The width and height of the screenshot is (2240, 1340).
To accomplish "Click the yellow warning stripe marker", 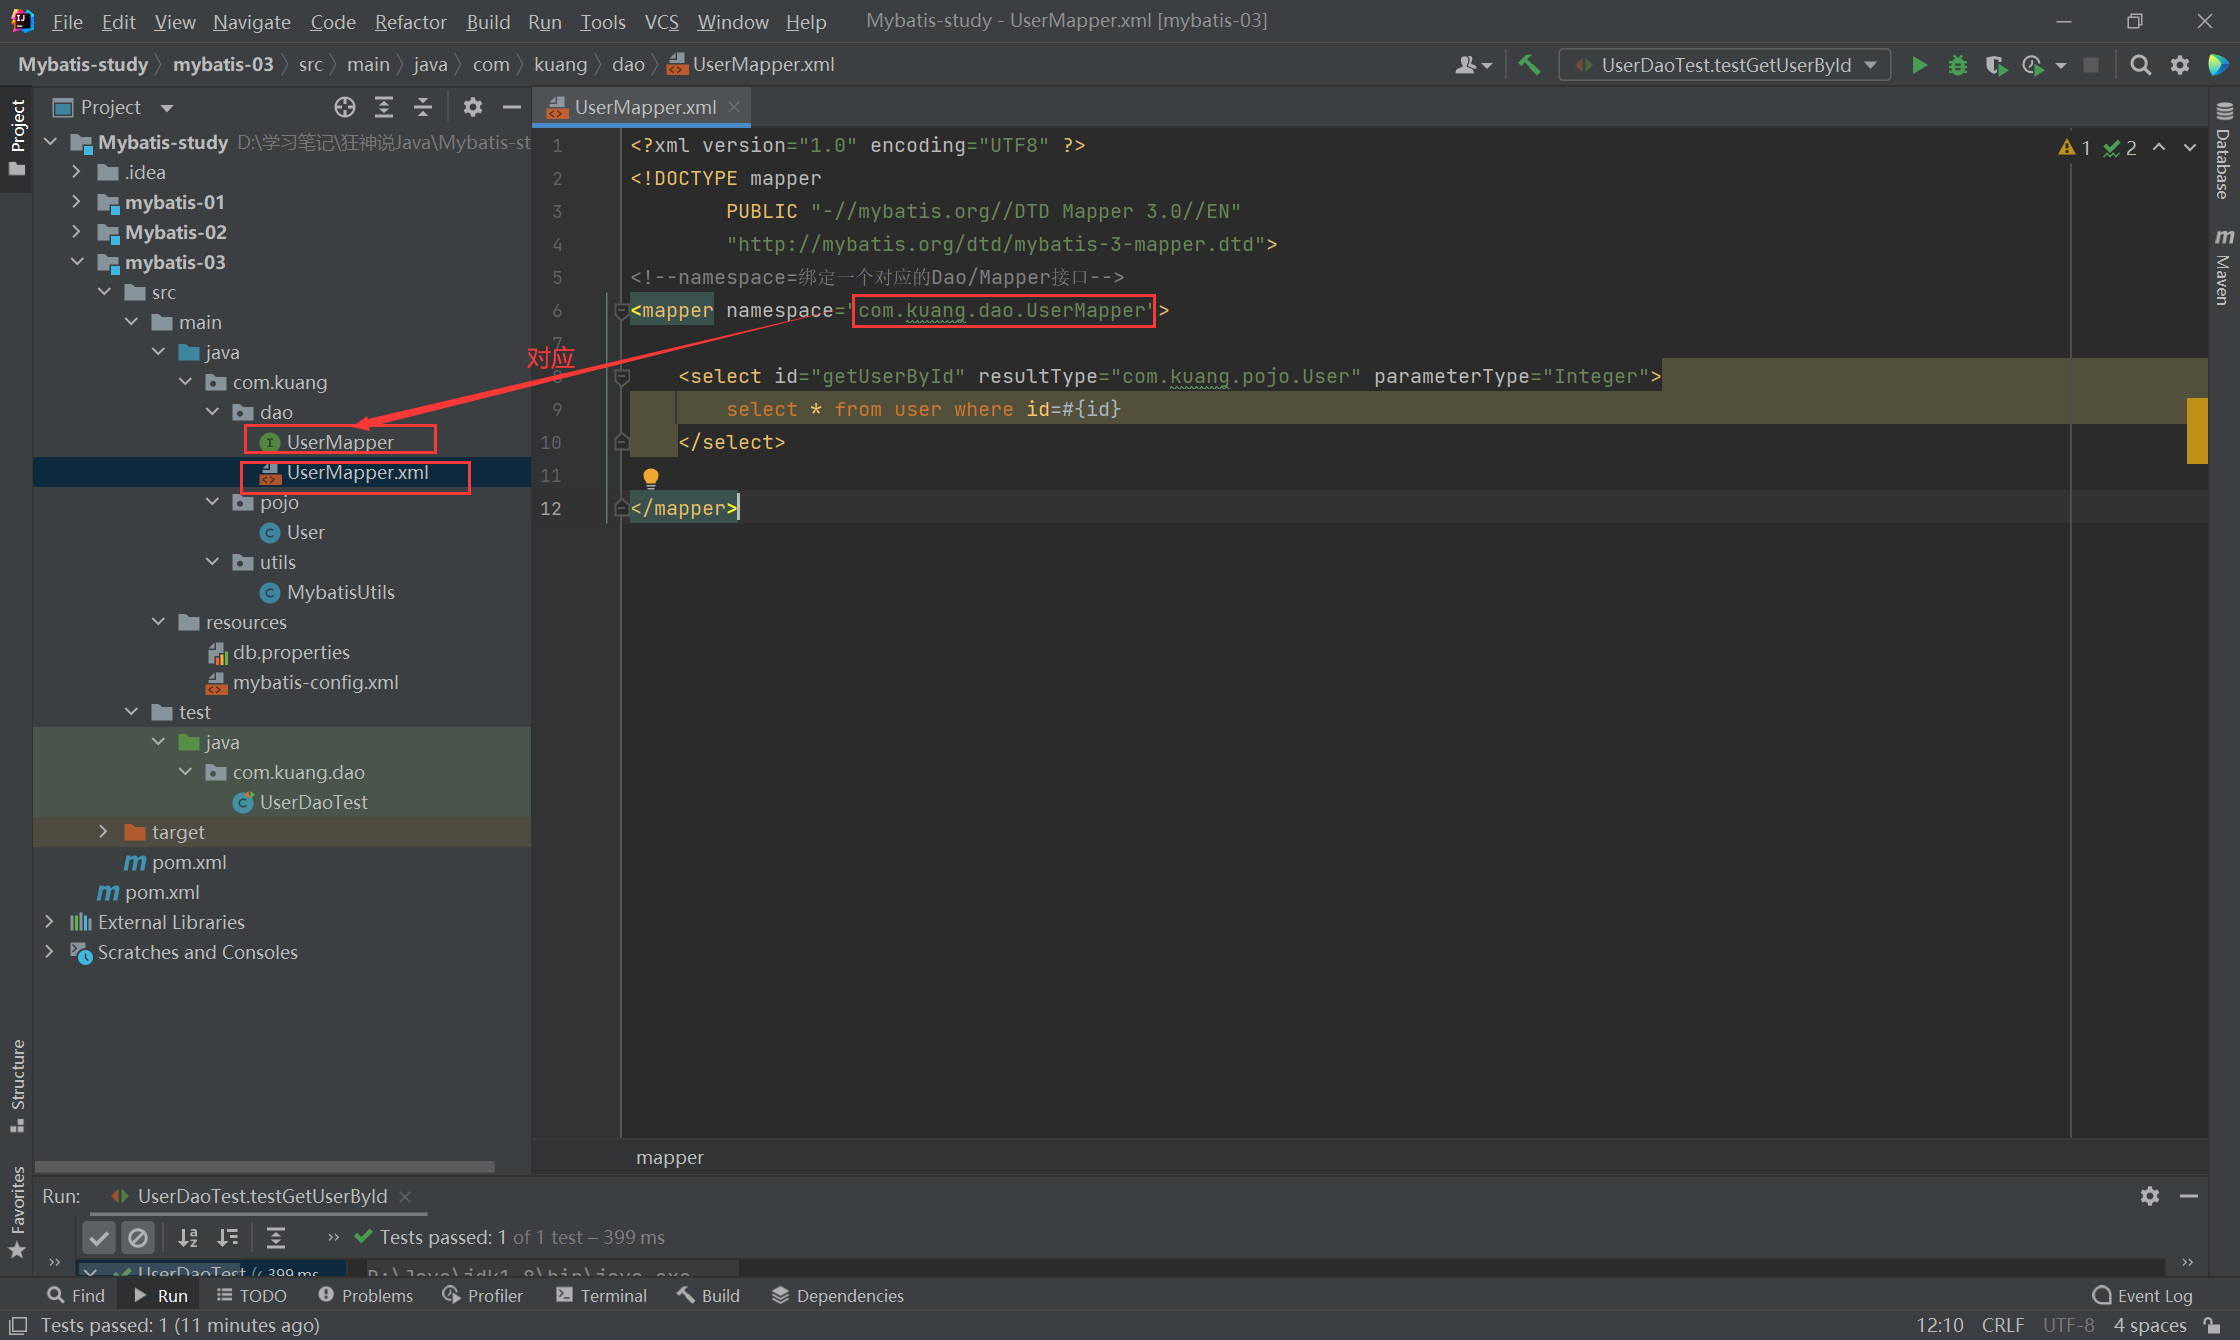I will 2196,430.
